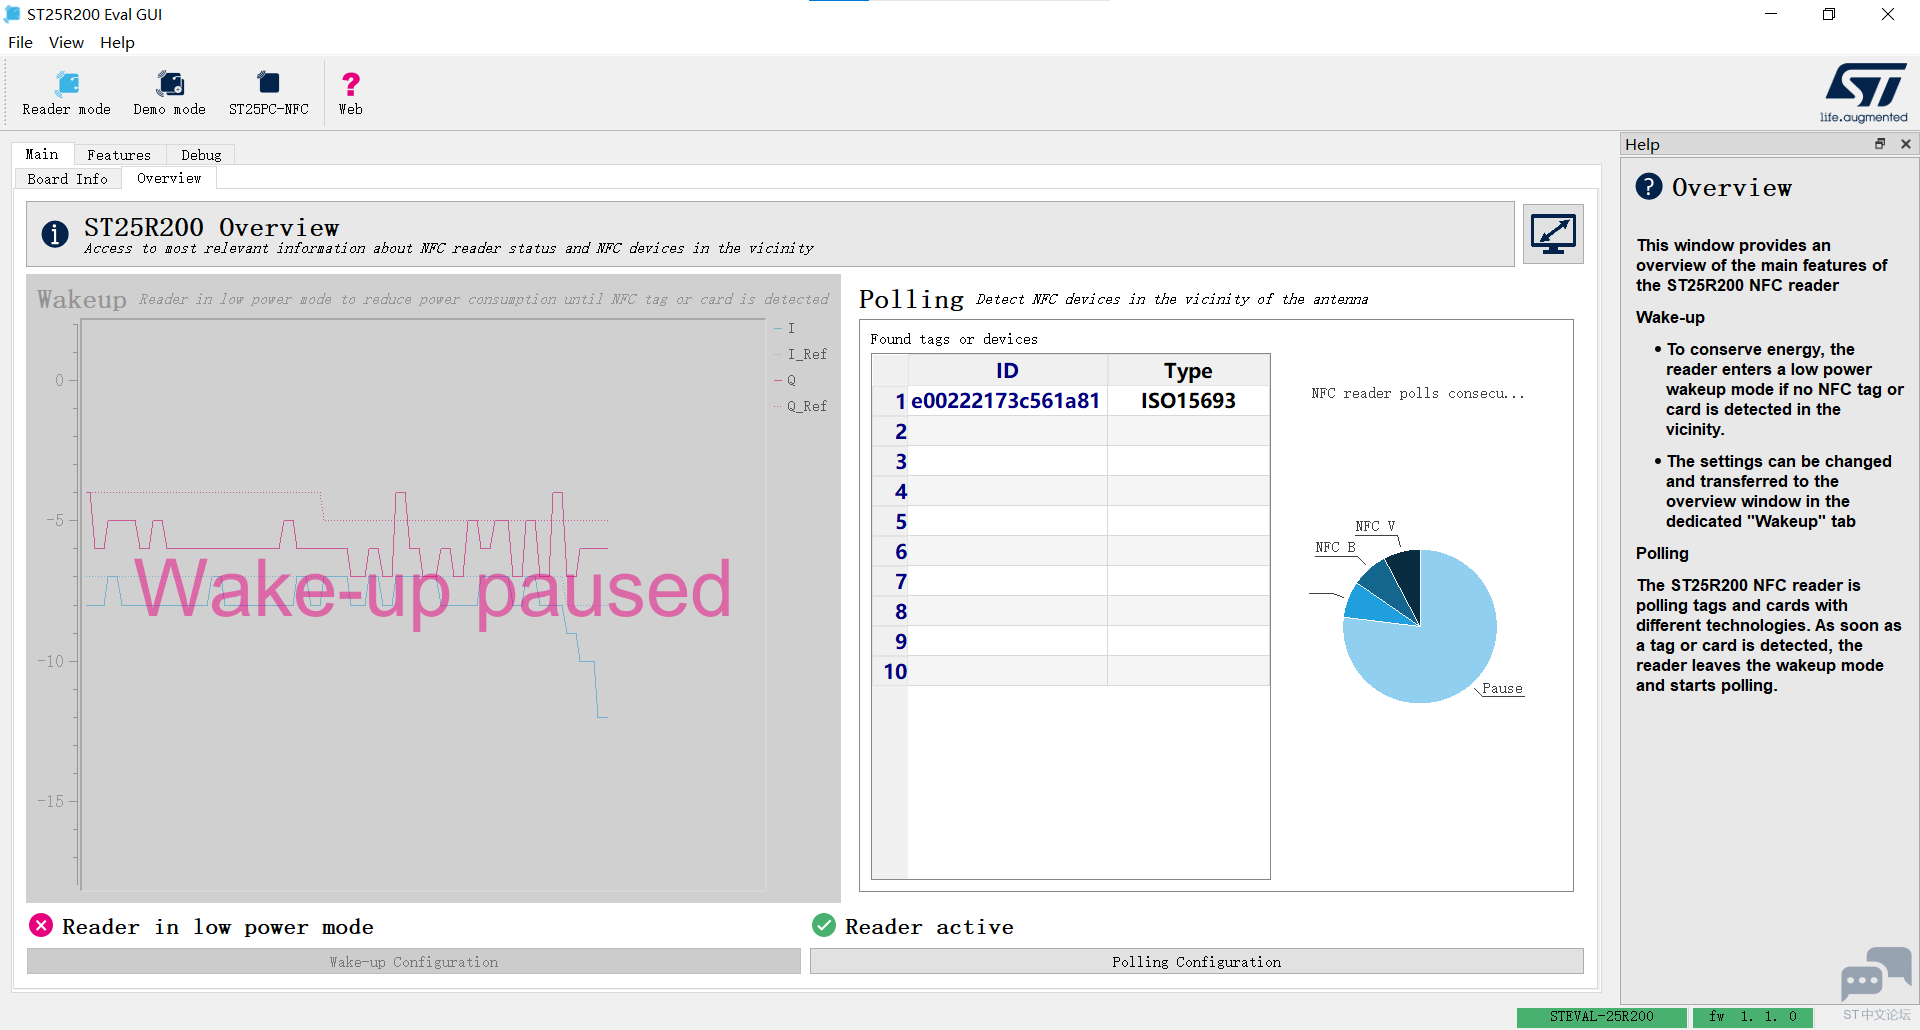The width and height of the screenshot is (1920, 1030).
Task: Click the STEVAL-25R200 status bar indicator
Action: tap(1602, 1017)
